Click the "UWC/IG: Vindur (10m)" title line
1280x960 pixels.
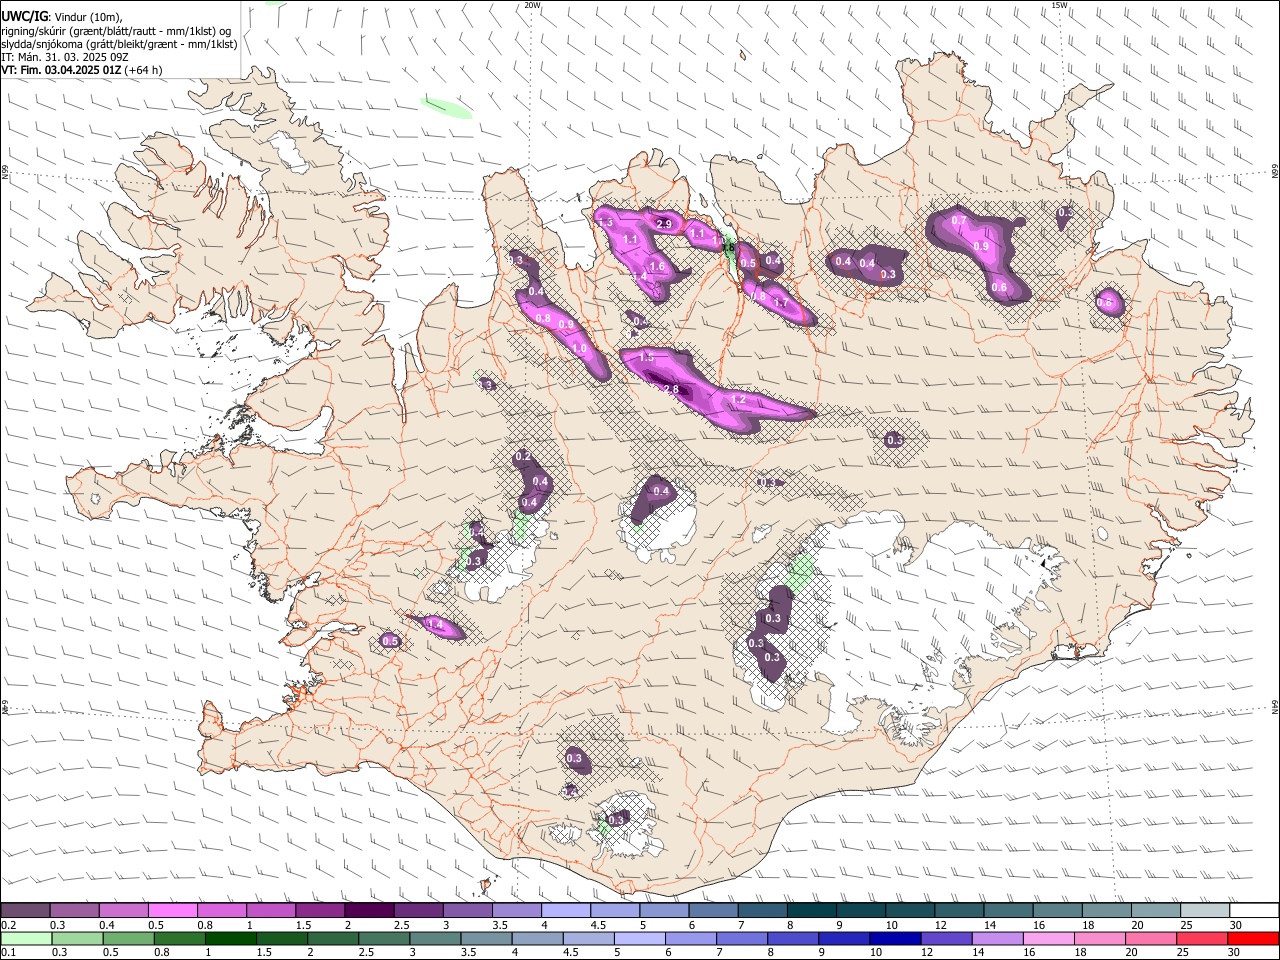(62, 17)
